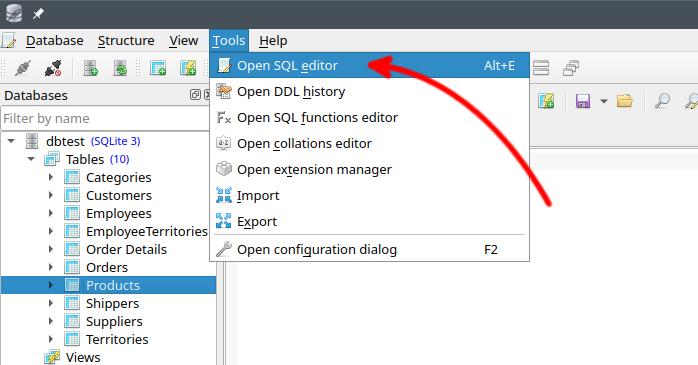
Task: Click the connect to database plug icon
Action: [22, 68]
